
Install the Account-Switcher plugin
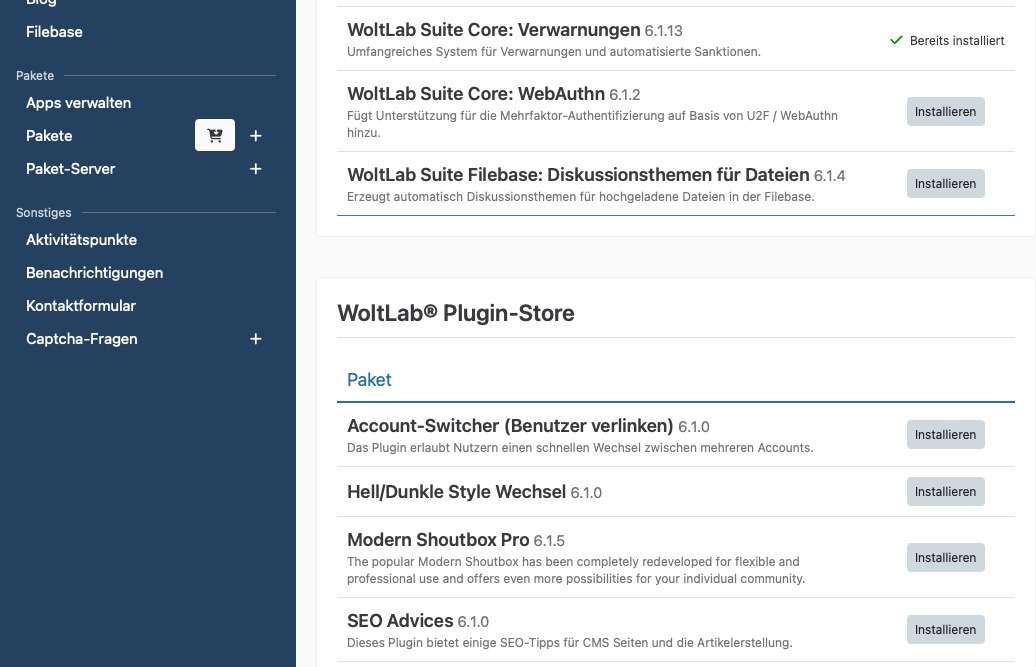(945, 435)
